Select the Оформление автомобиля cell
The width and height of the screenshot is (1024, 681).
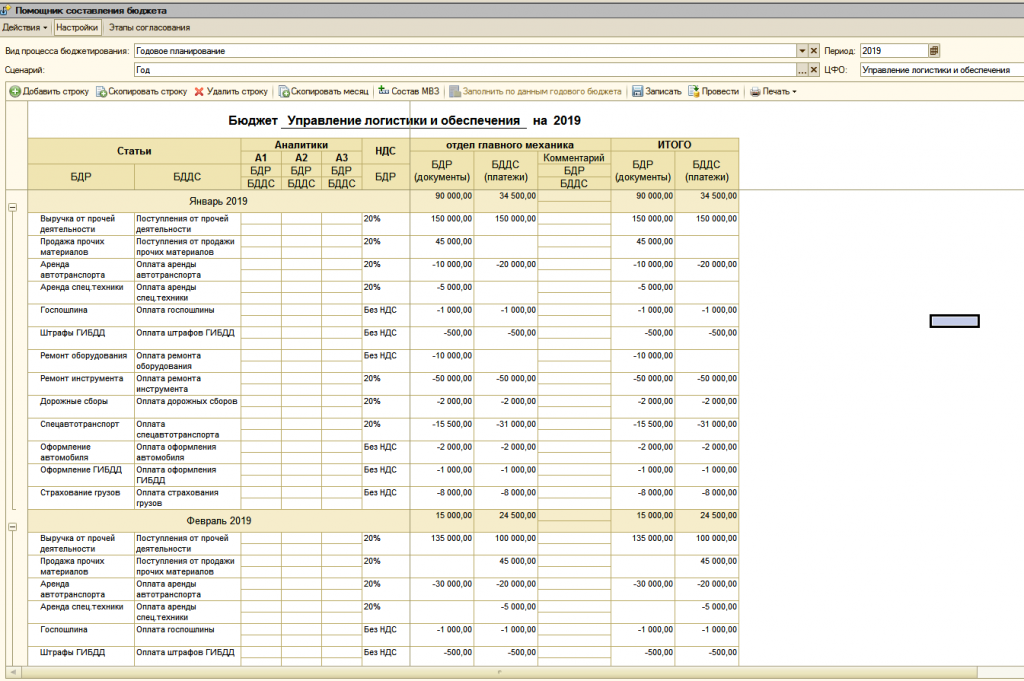81,452
